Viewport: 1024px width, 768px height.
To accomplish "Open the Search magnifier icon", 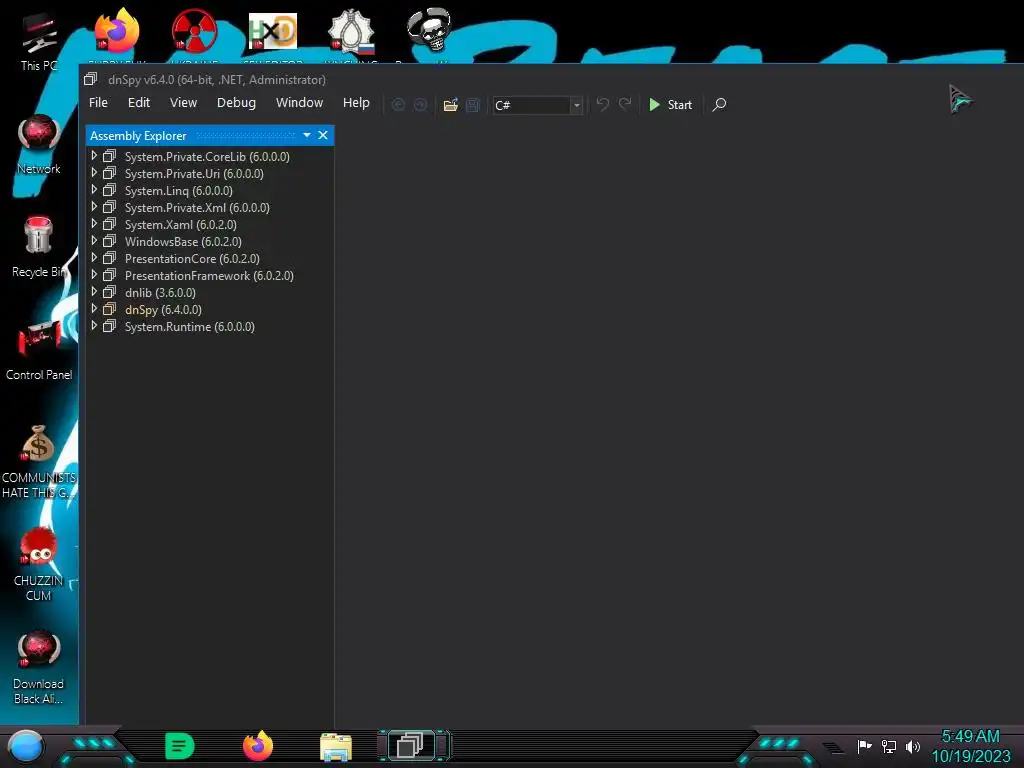I will [x=719, y=104].
